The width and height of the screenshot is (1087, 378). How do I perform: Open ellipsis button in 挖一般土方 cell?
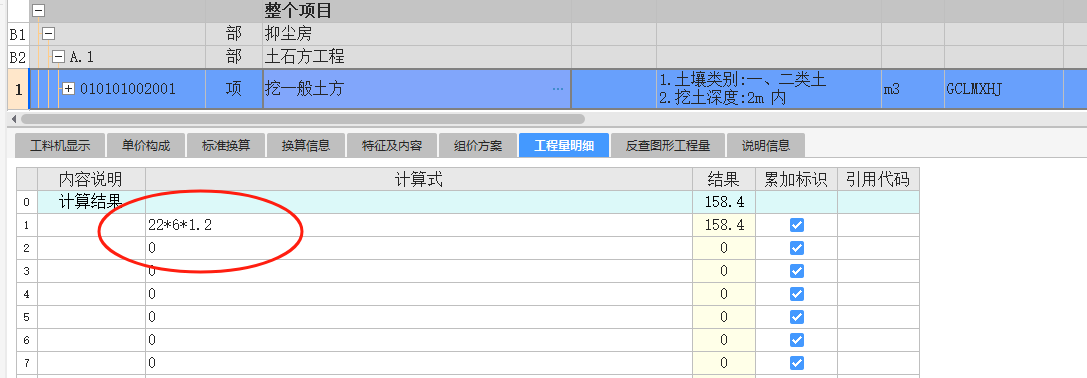click(558, 89)
